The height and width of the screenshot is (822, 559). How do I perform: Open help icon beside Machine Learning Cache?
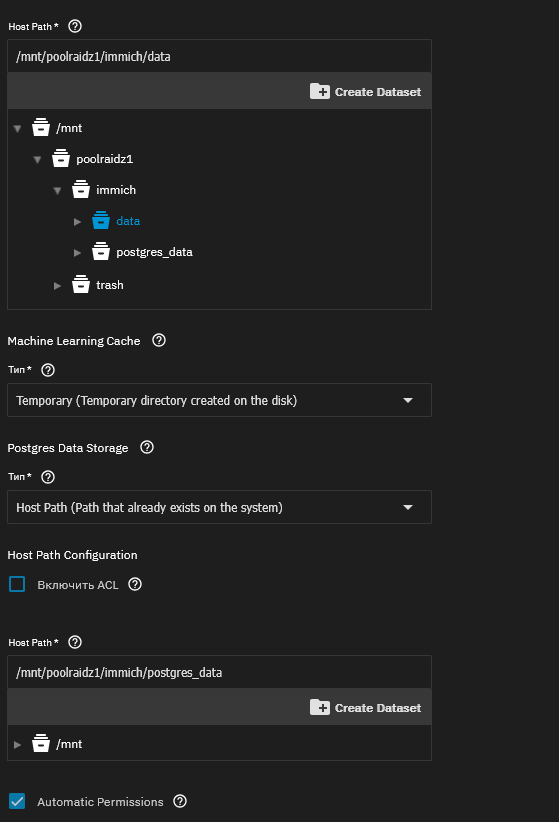click(159, 340)
